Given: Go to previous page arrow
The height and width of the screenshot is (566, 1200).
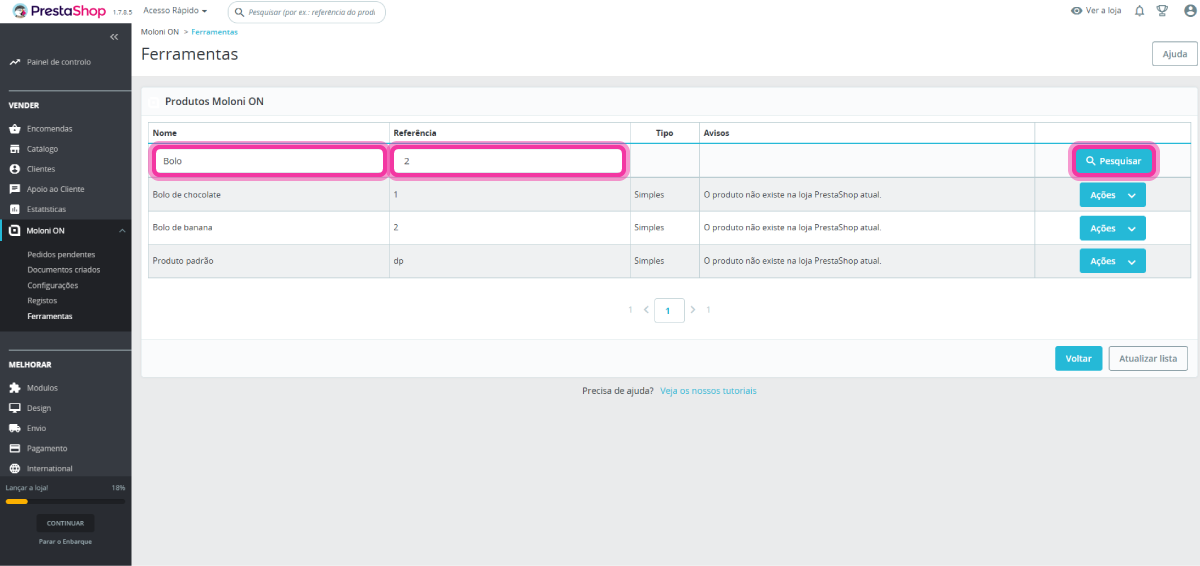Looking at the screenshot, I should [646, 310].
